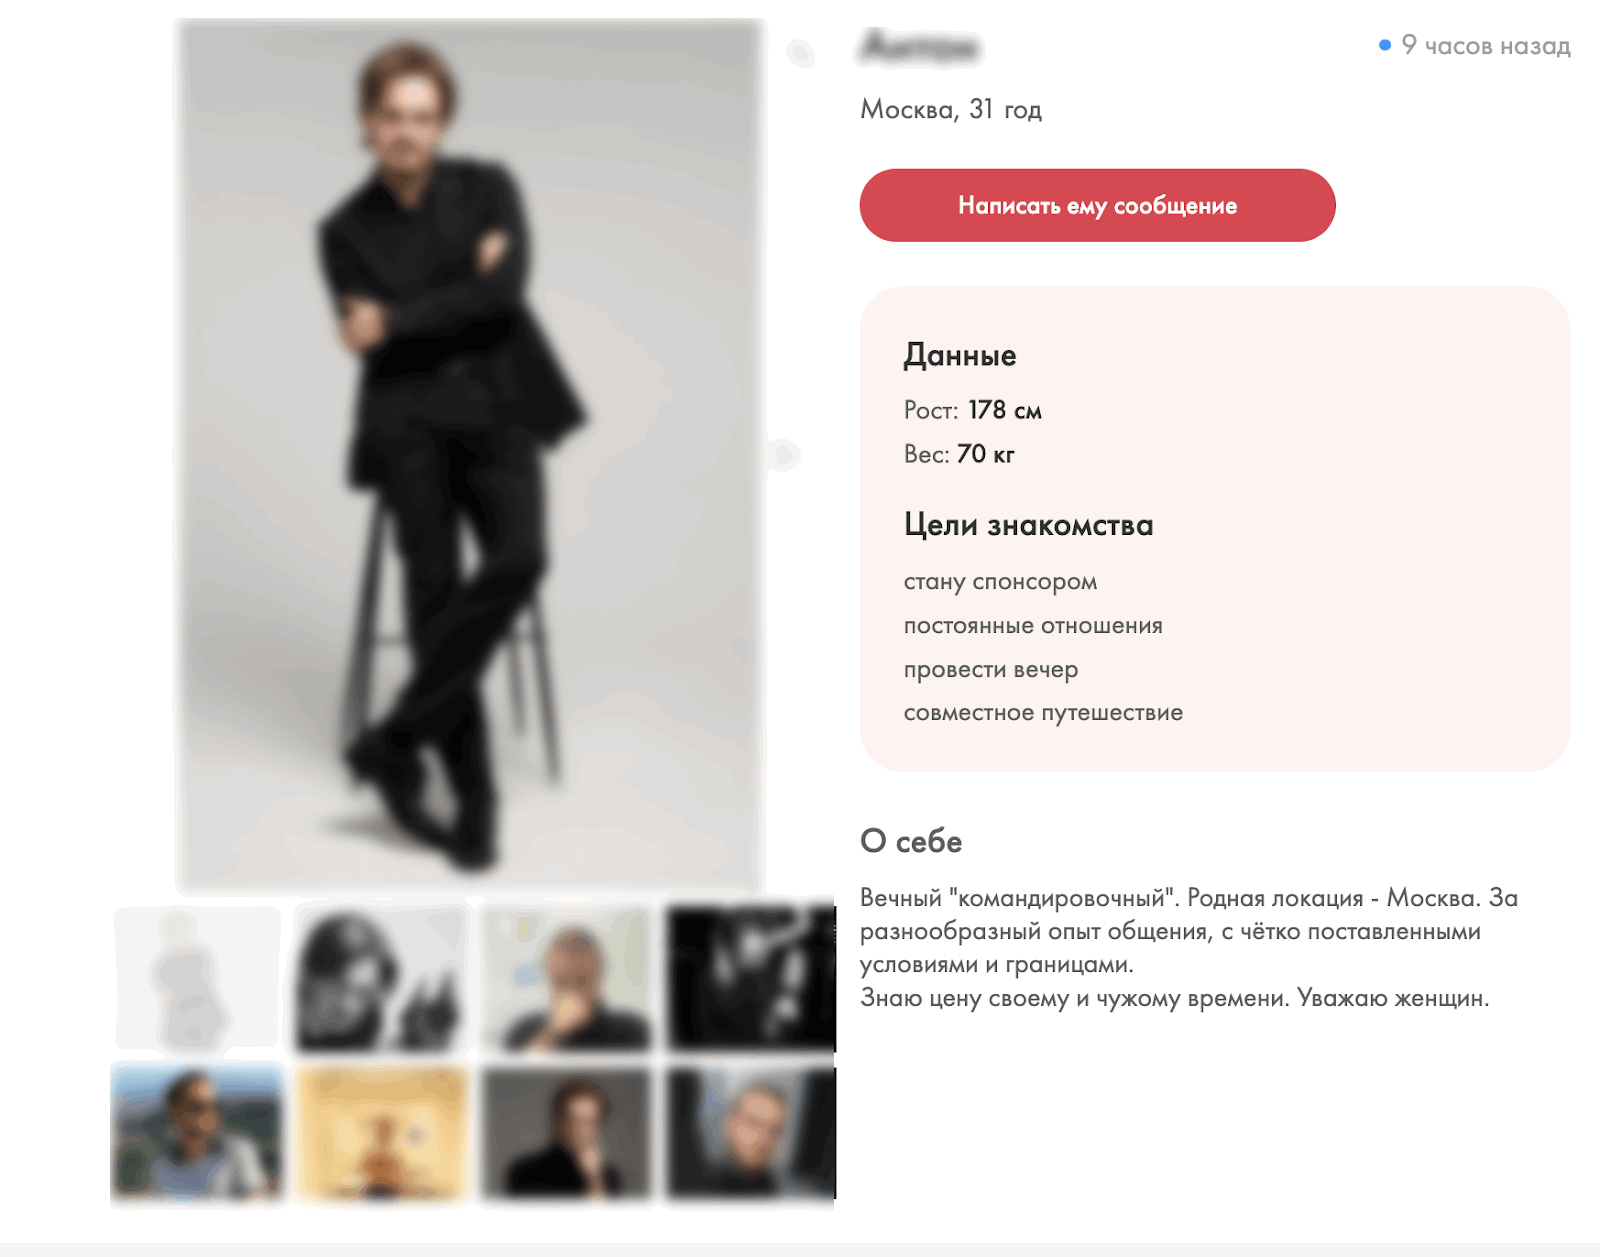Click the "совместное путешествие" goal

pyautogui.click(x=1043, y=713)
